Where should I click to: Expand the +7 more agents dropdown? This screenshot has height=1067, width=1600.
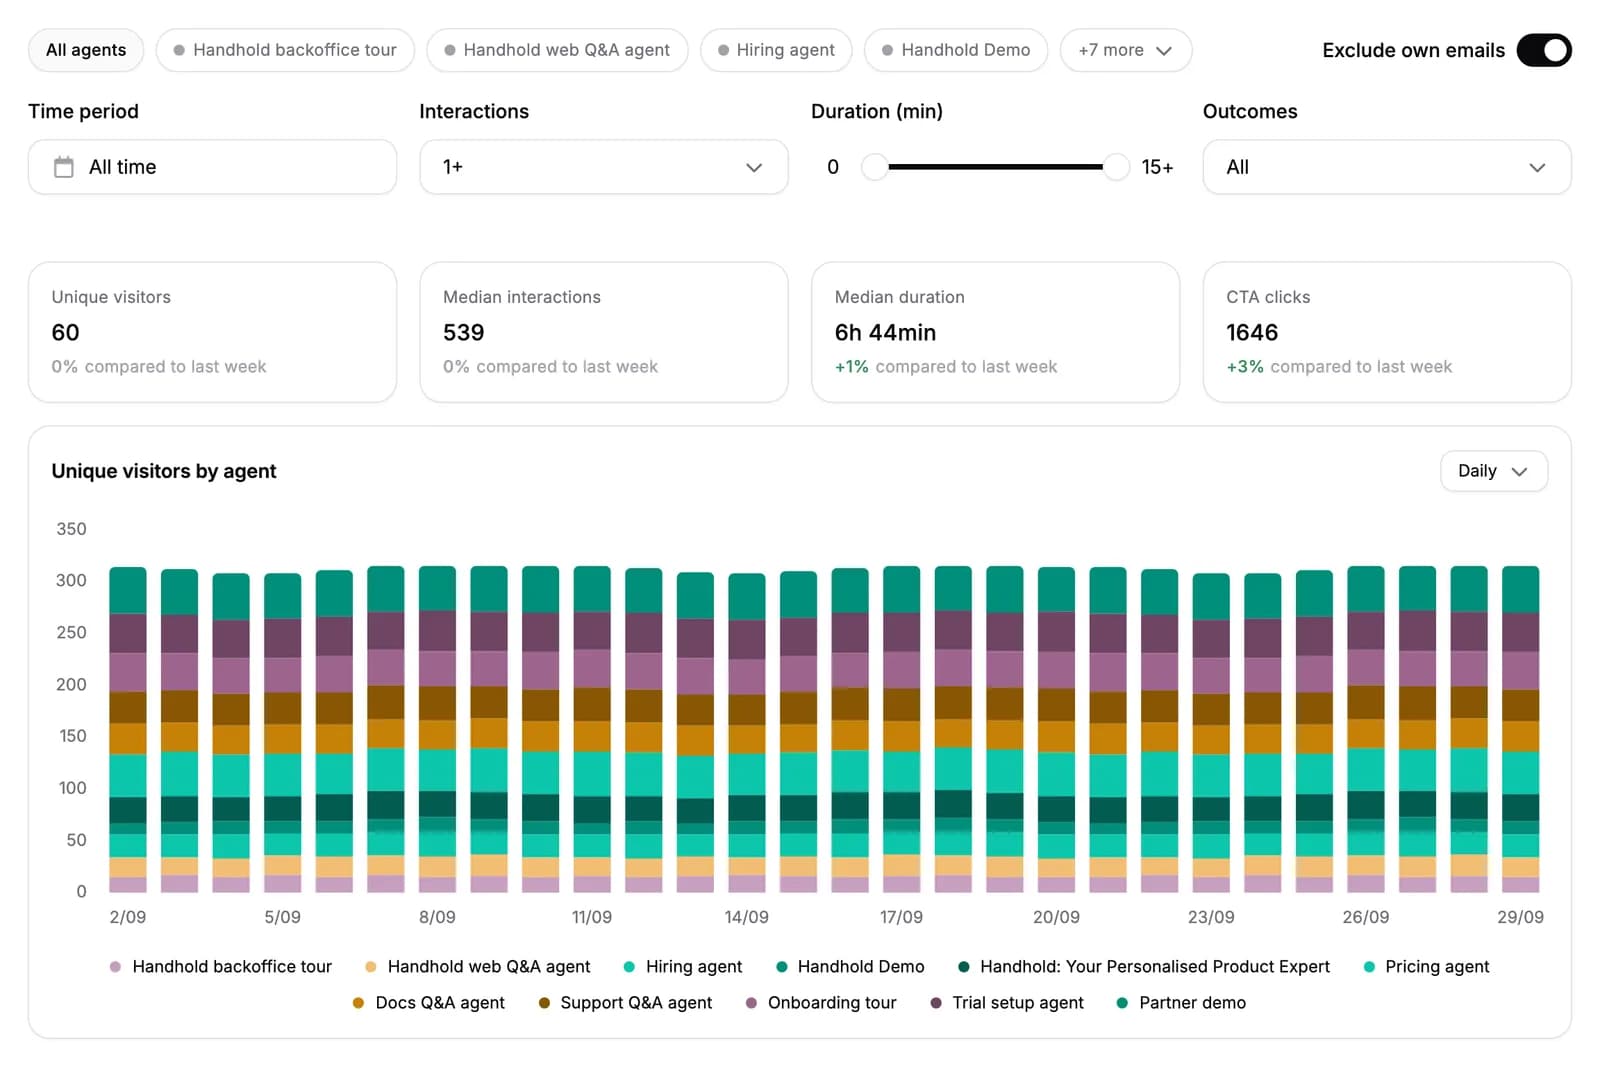1126,50
